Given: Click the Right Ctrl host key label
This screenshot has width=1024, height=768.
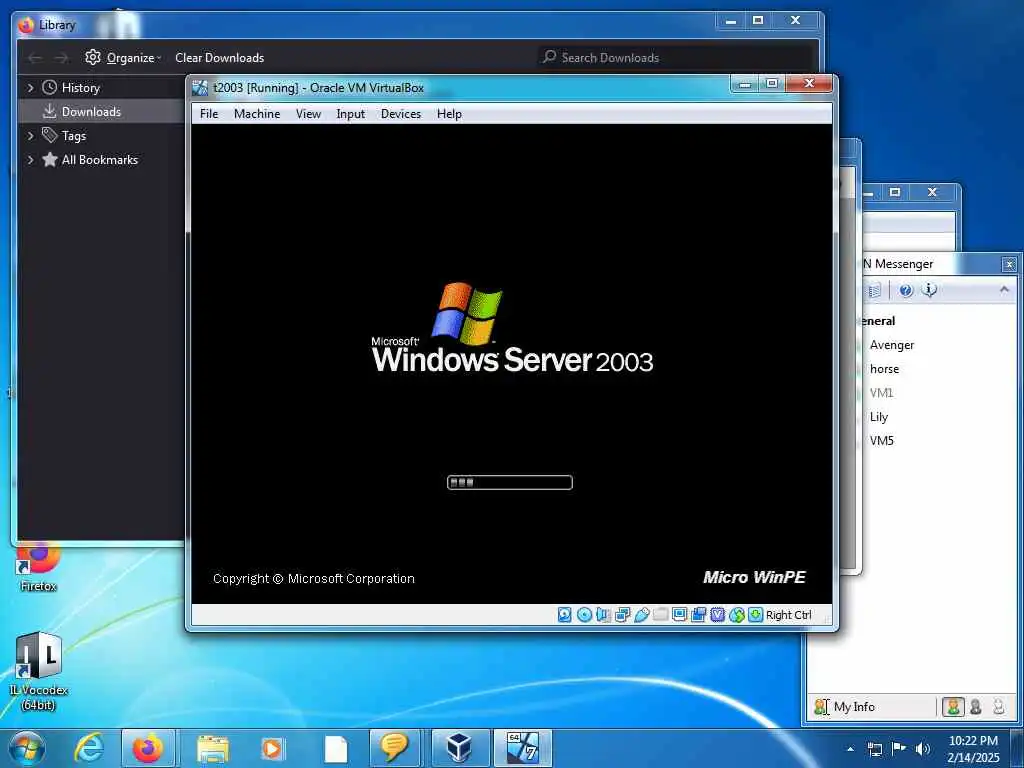Looking at the screenshot, I should tap(788, 615).
